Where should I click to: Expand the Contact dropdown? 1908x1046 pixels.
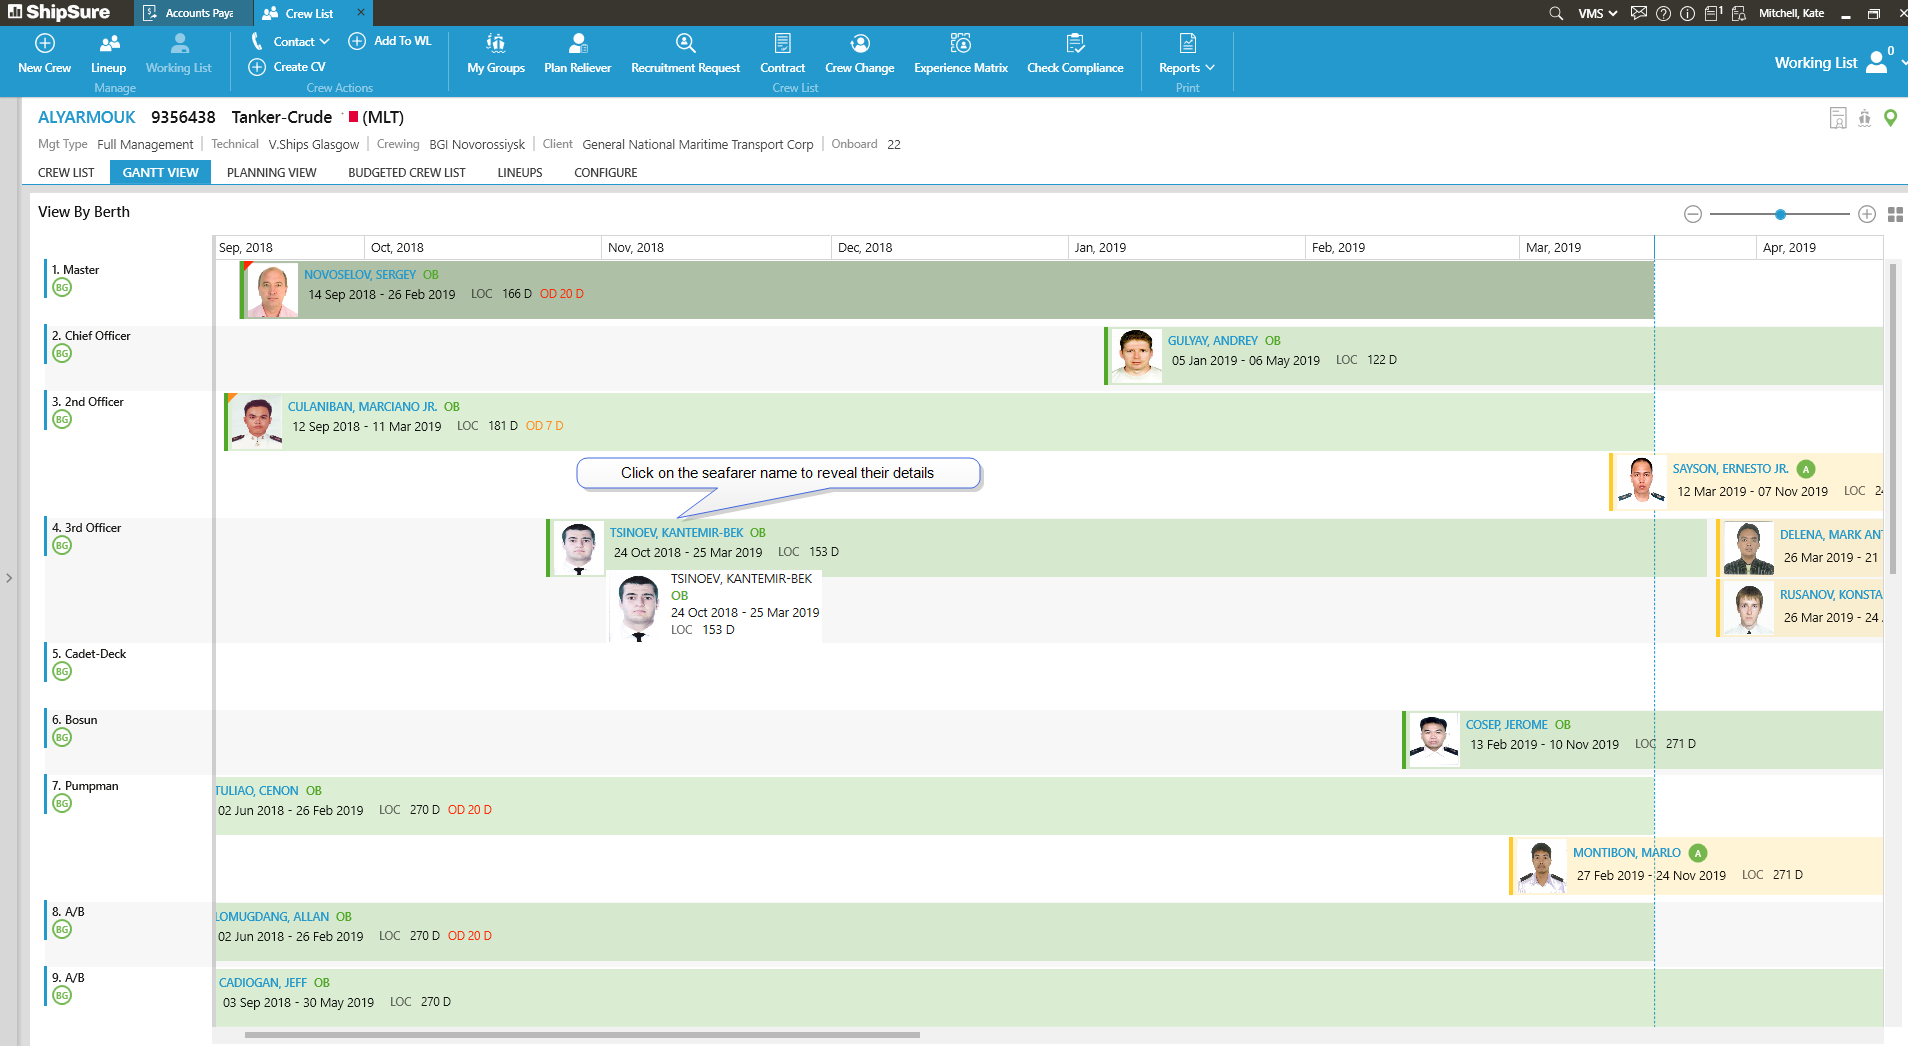coord(300,42)
